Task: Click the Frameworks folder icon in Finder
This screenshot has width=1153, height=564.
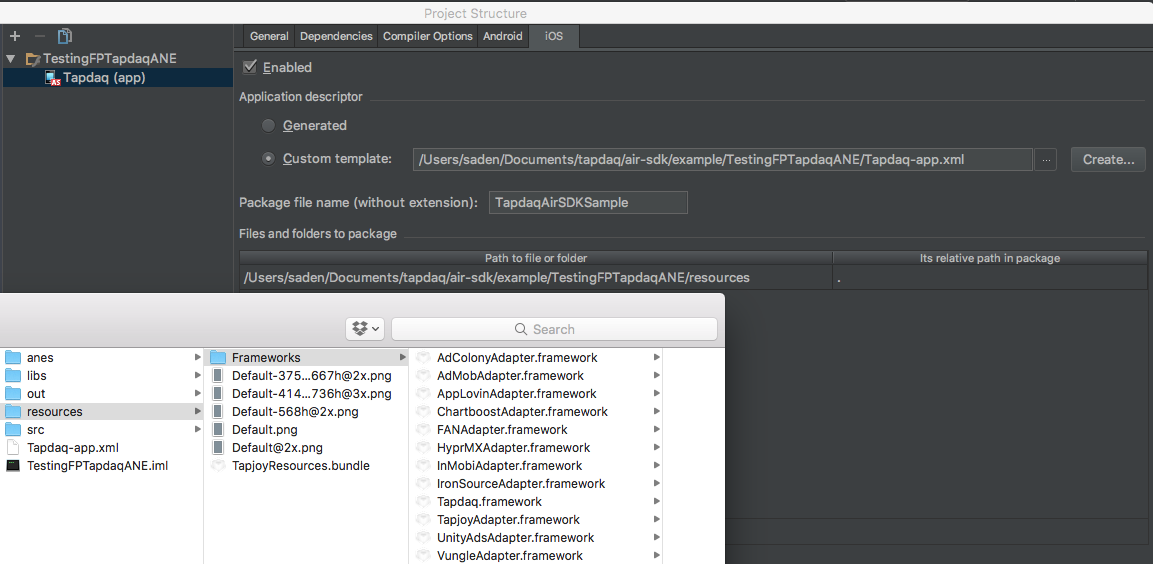Action: click(218, 358)
